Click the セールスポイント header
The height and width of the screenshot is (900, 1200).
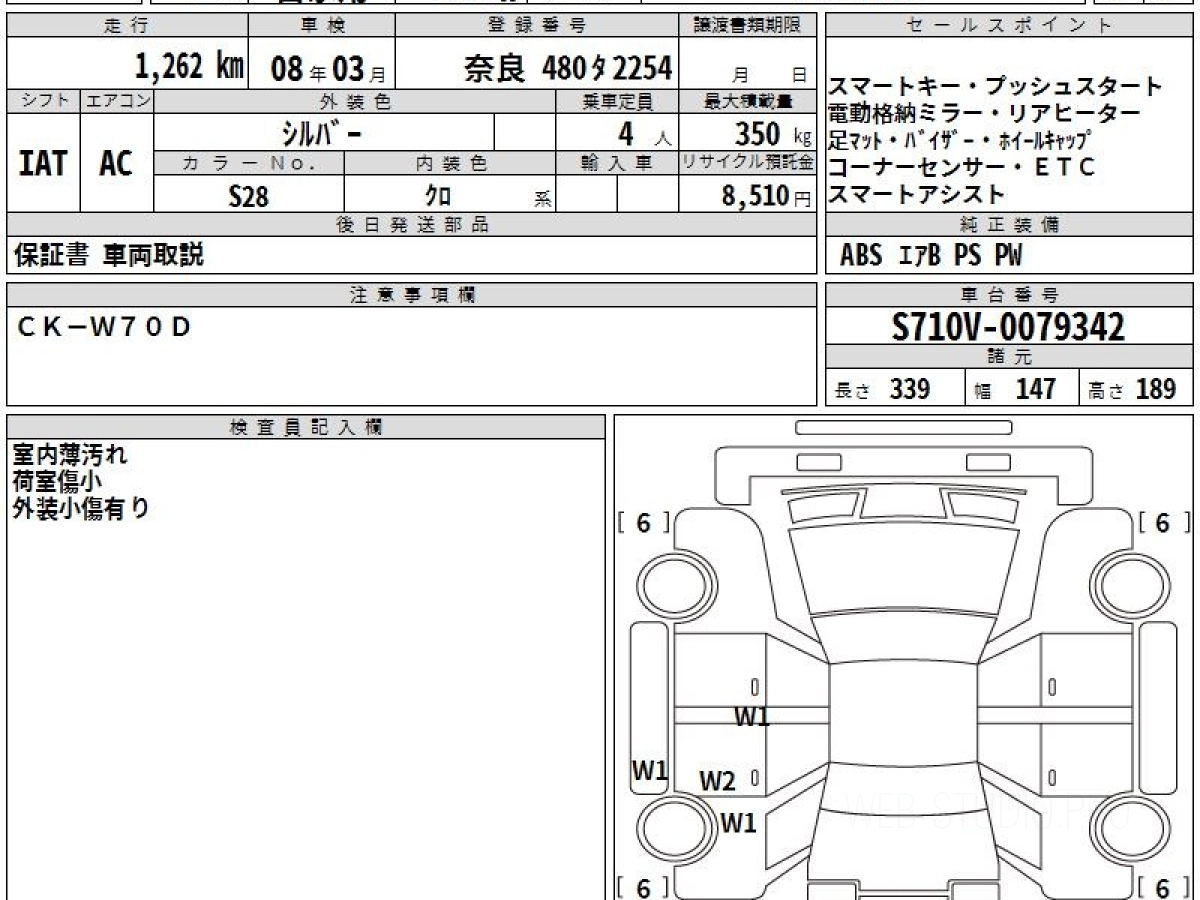pyautogui.click(x=1009, y=26)
